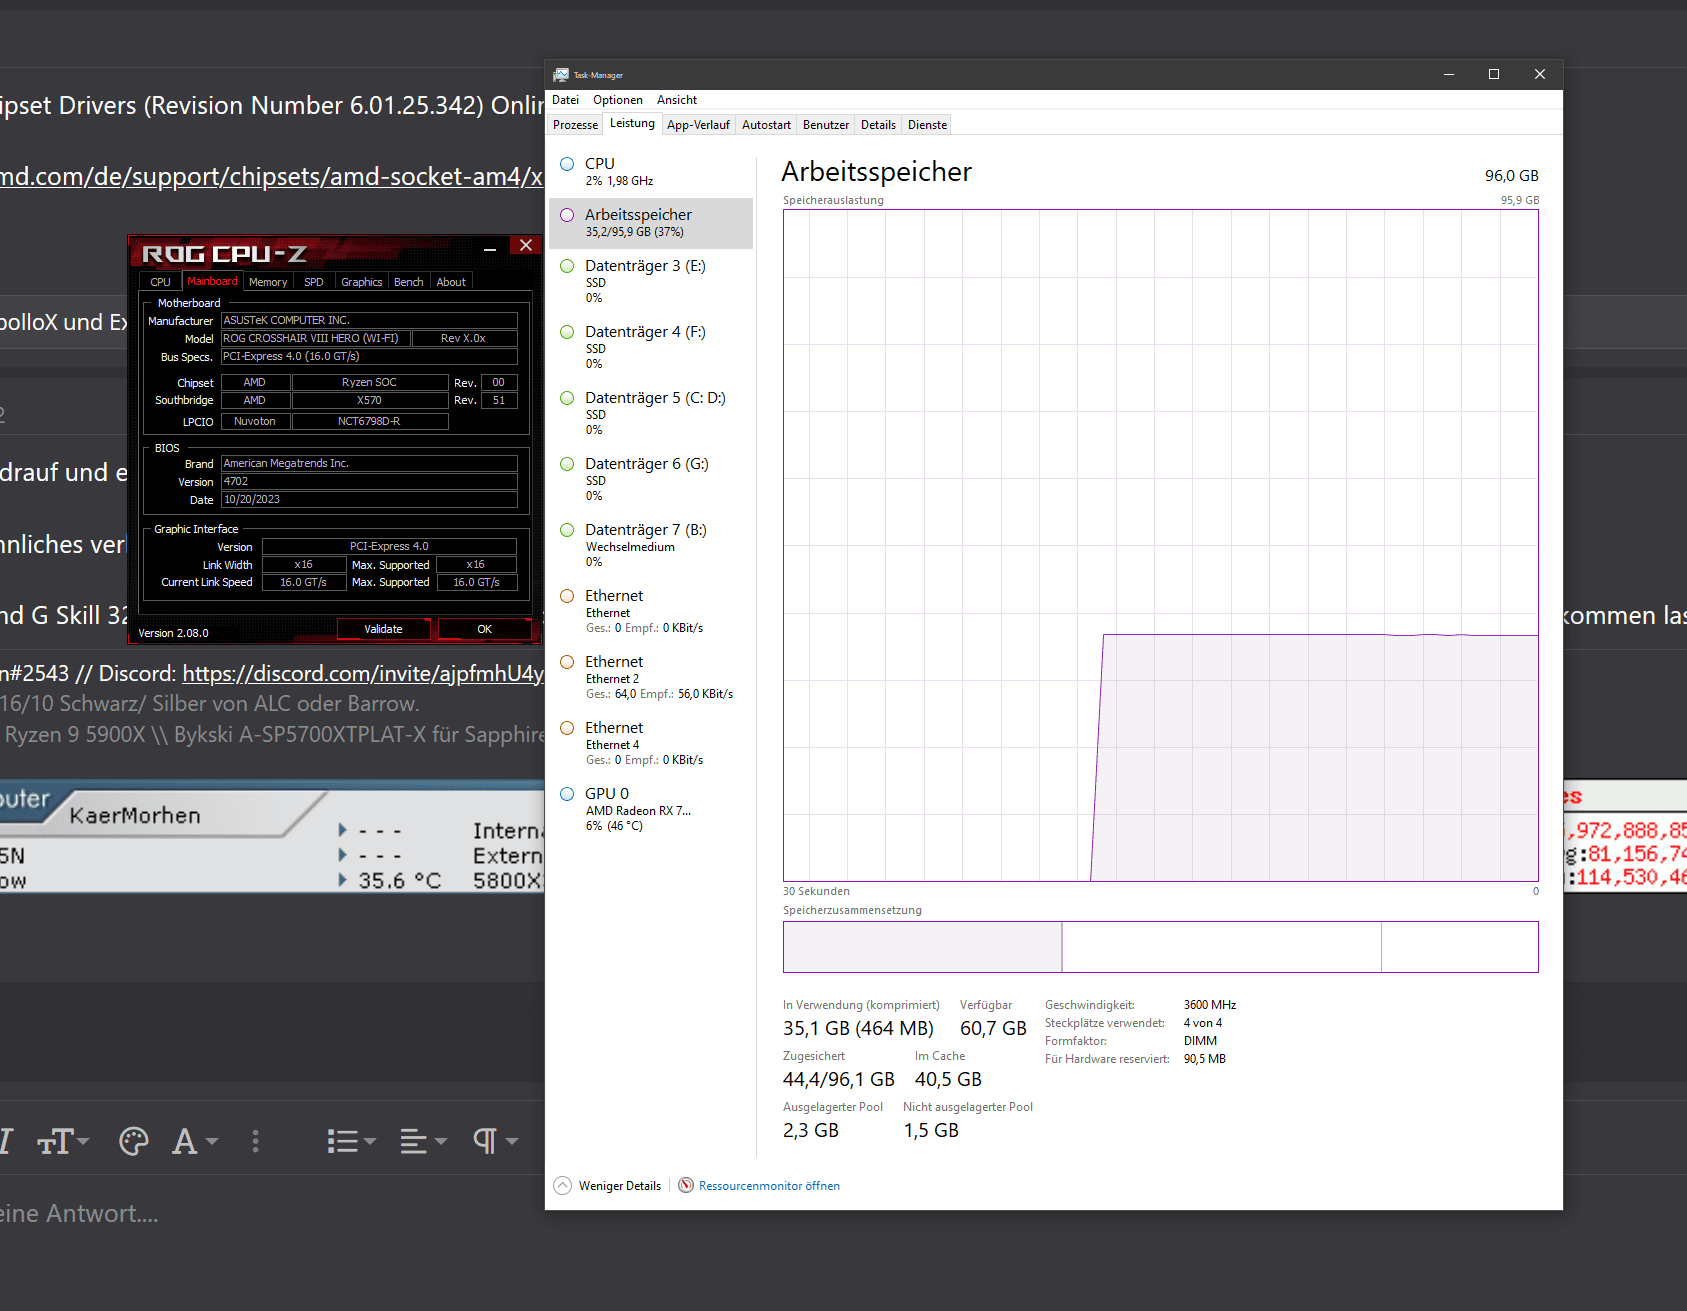Click the BIOS Version field 4702
This screenshot has width=1687, height=1311.
369,481
